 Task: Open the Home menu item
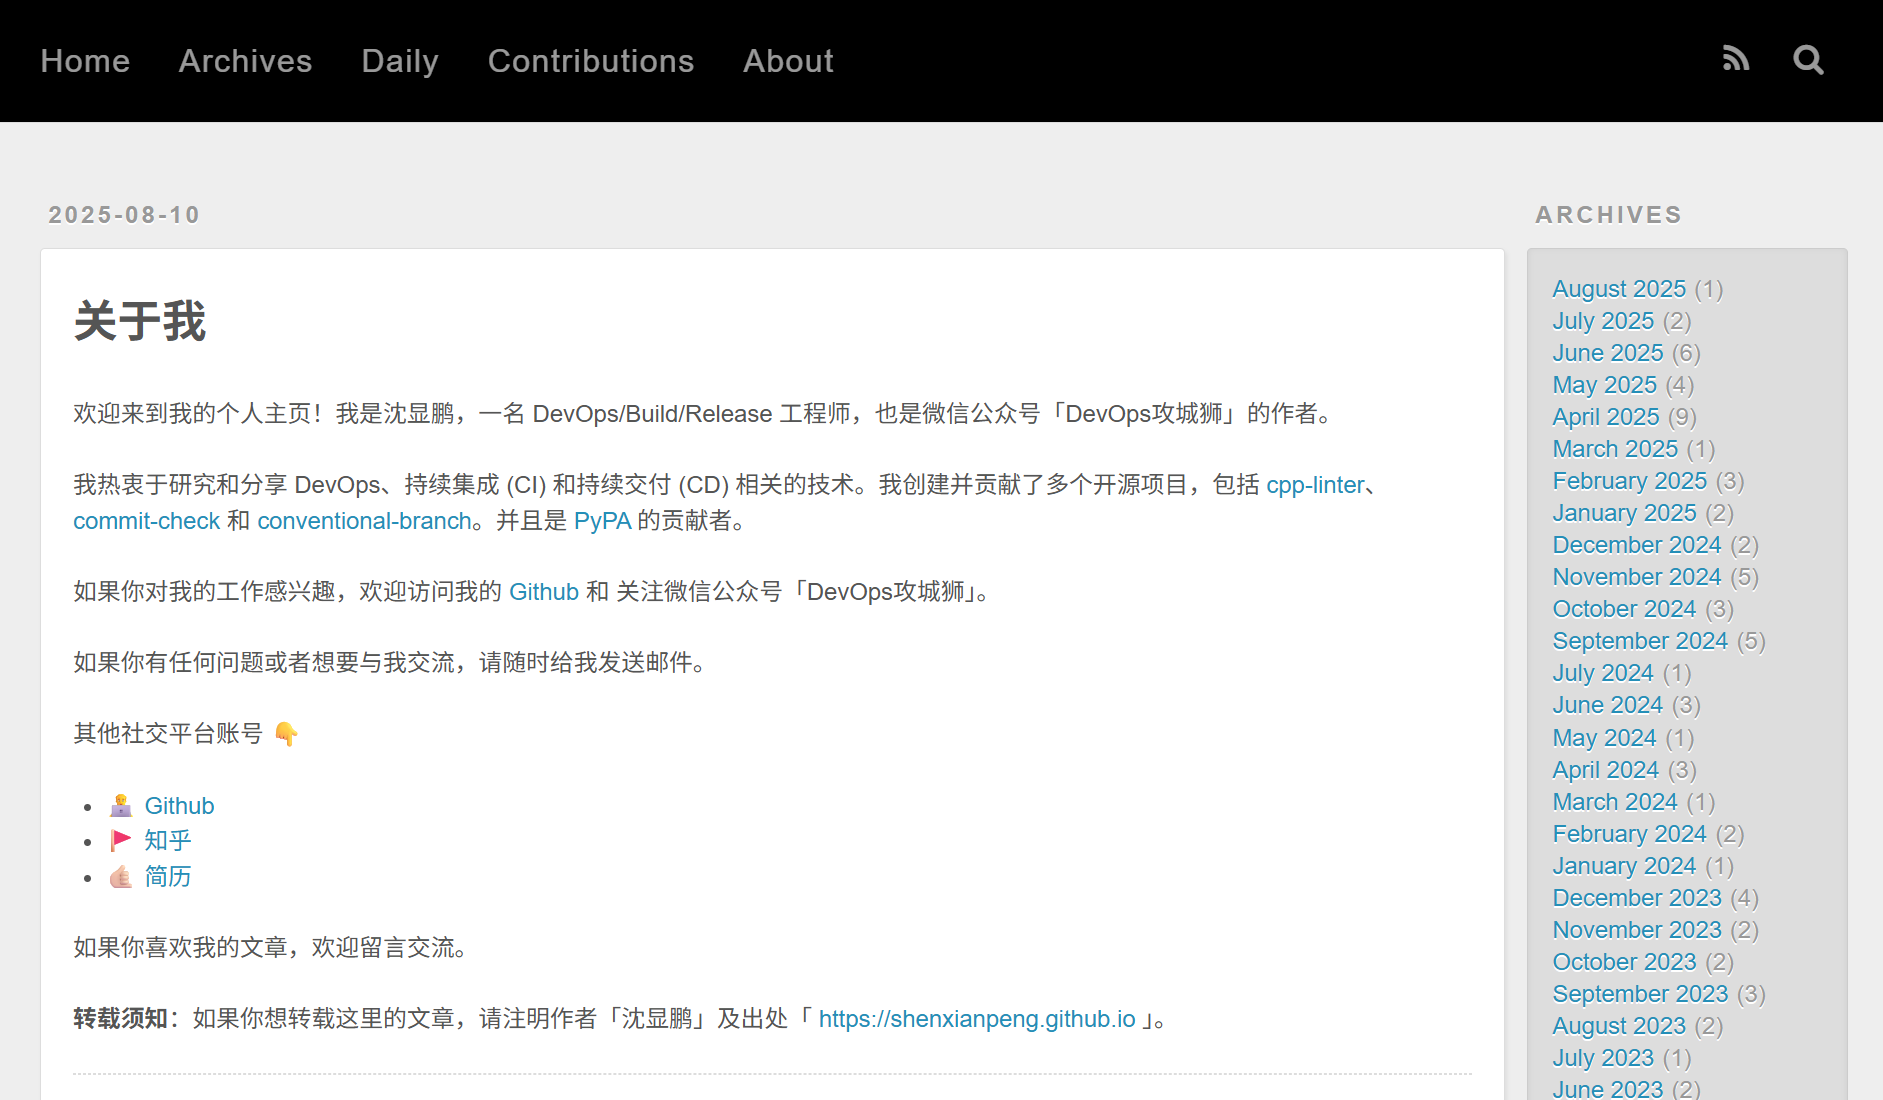point(85,61)
